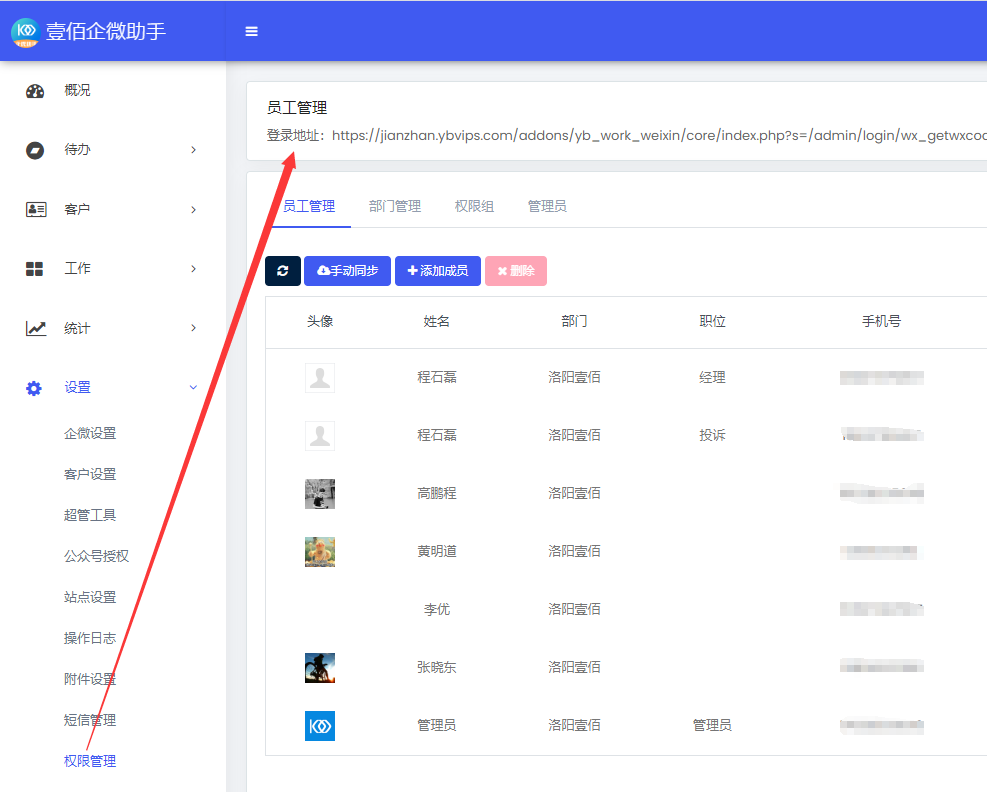Click the hamburger menu icon in header
This screenshot has width=987, height=792.
coord(251,31)
